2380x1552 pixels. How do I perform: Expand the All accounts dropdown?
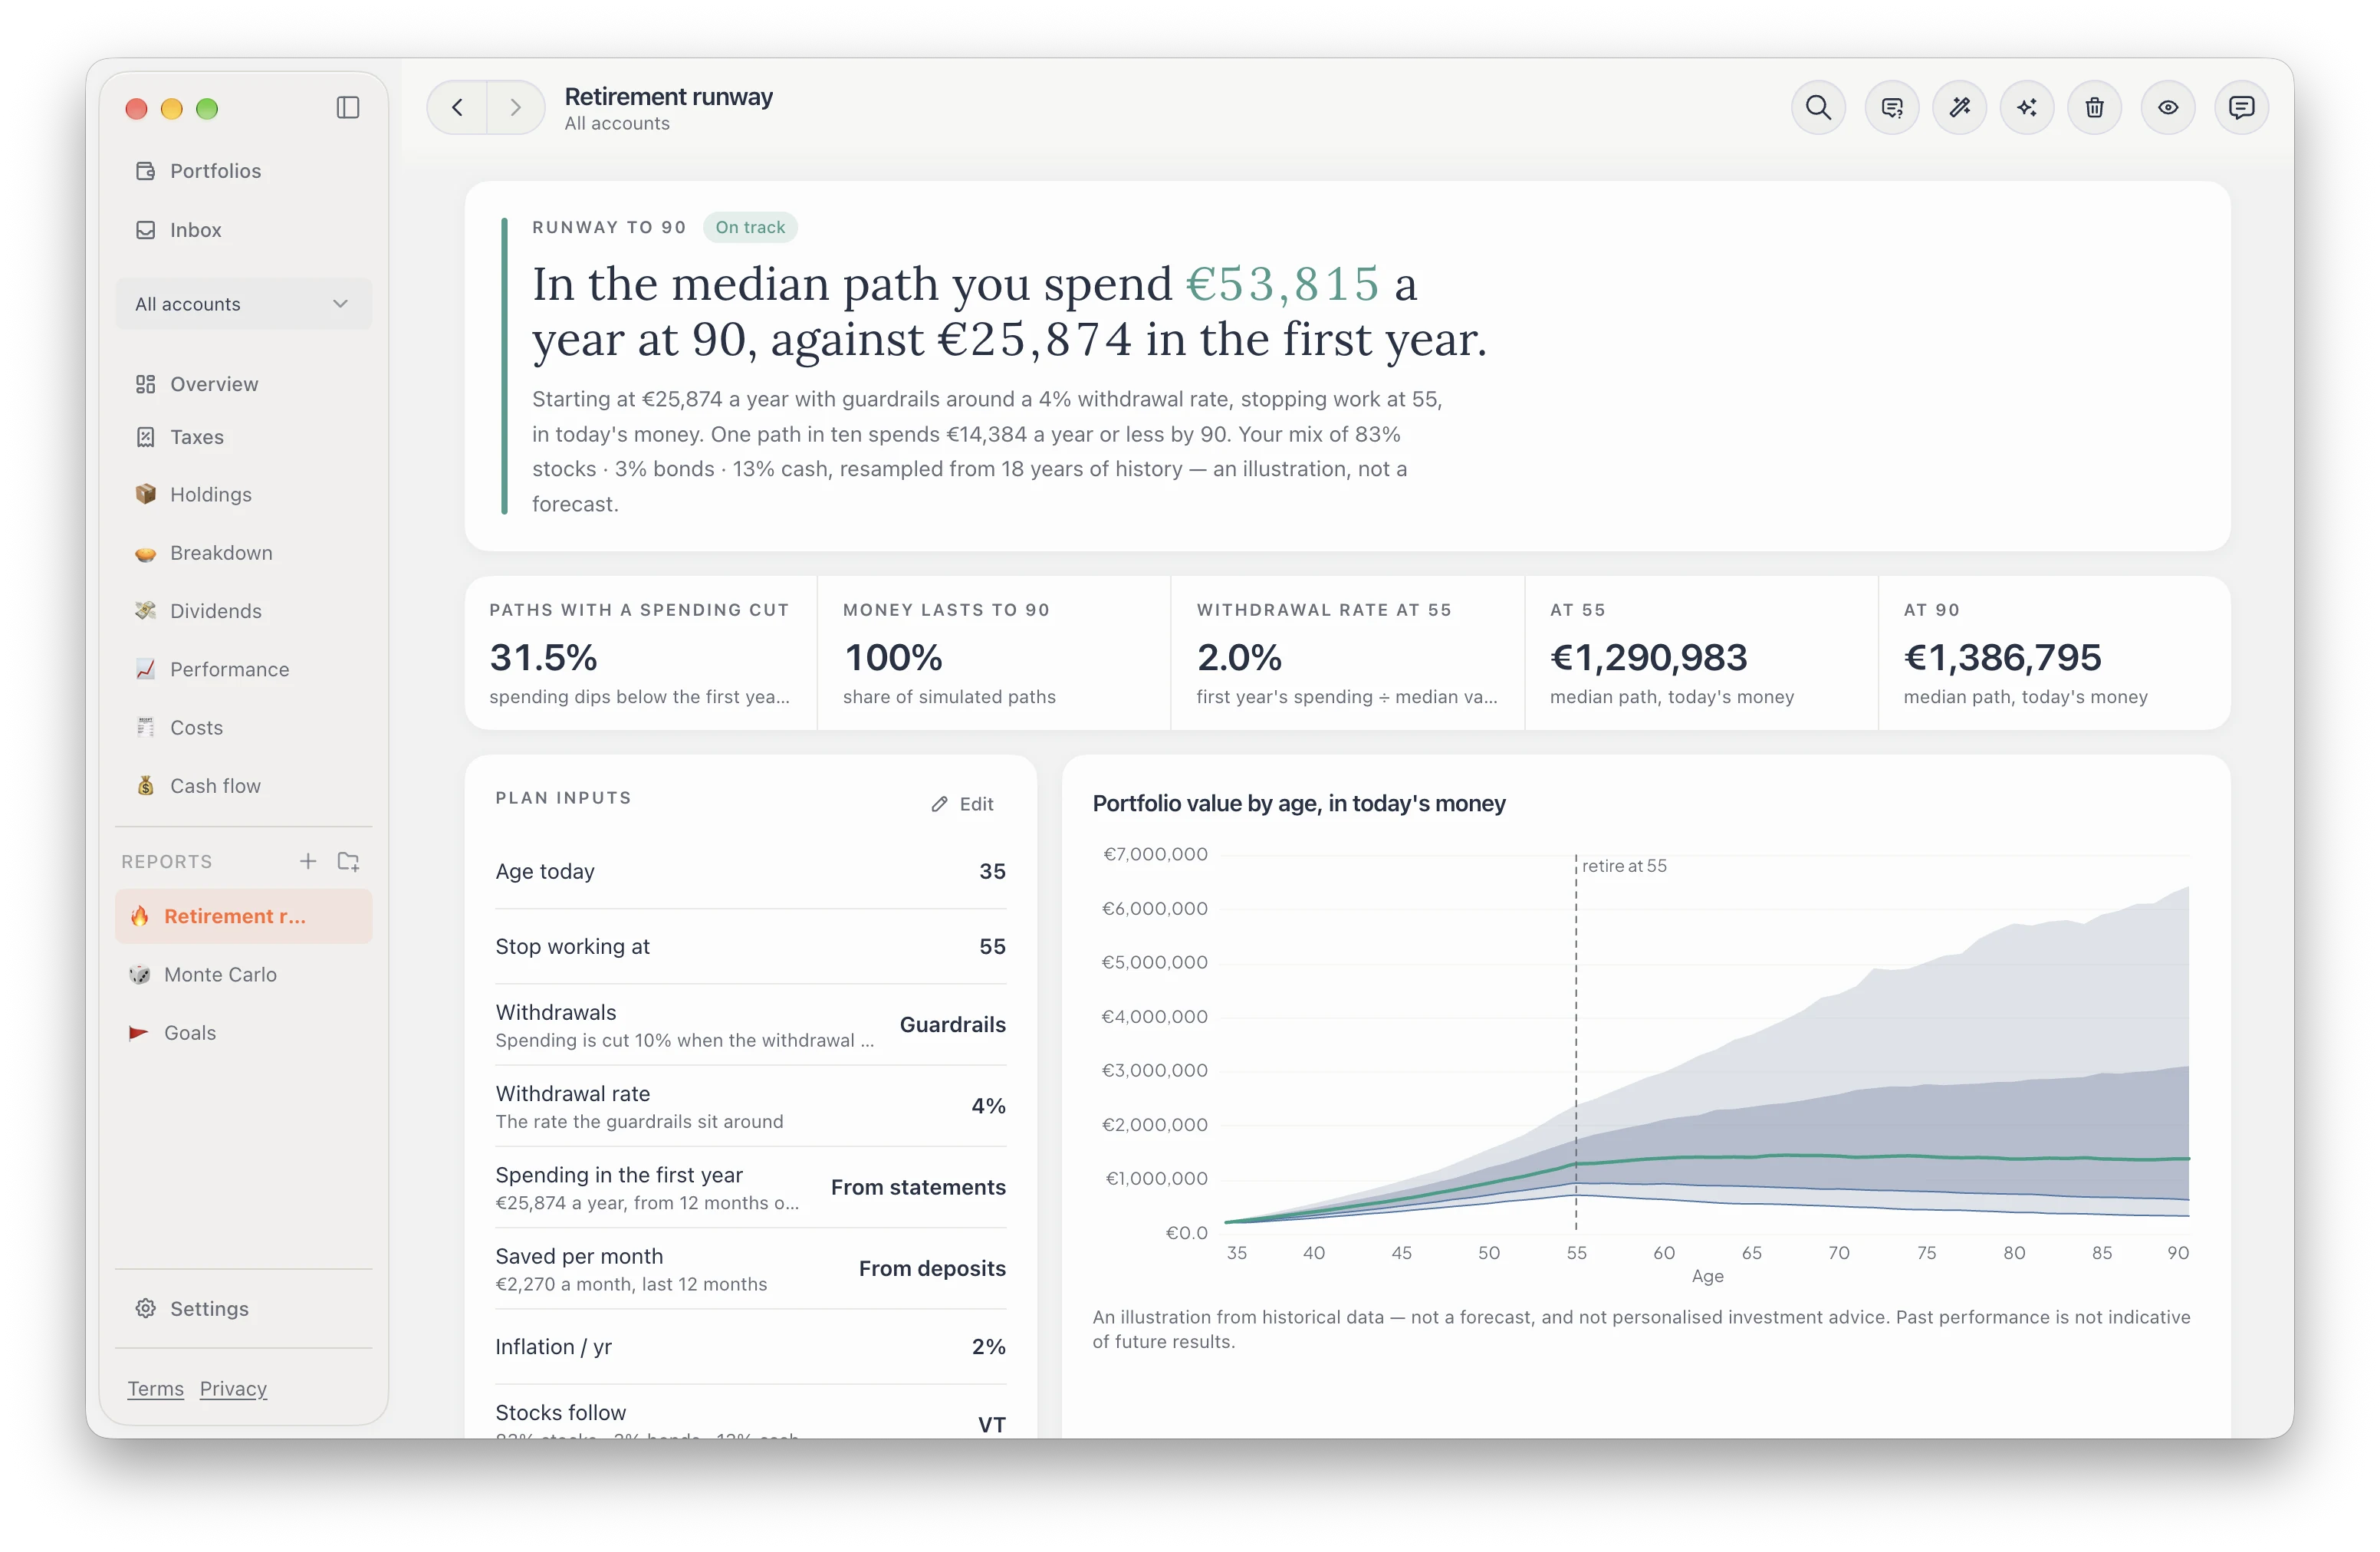[x=243, y=303]
